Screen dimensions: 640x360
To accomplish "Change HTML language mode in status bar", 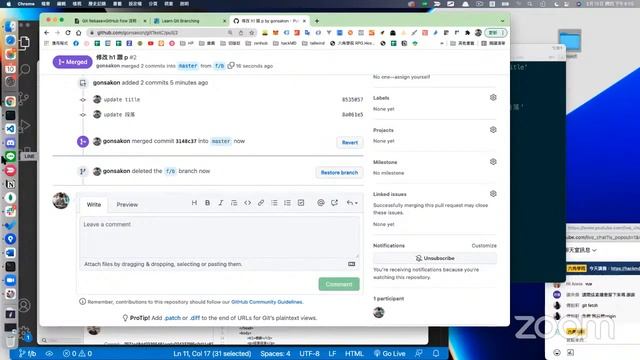I will (x=354, y=353).
